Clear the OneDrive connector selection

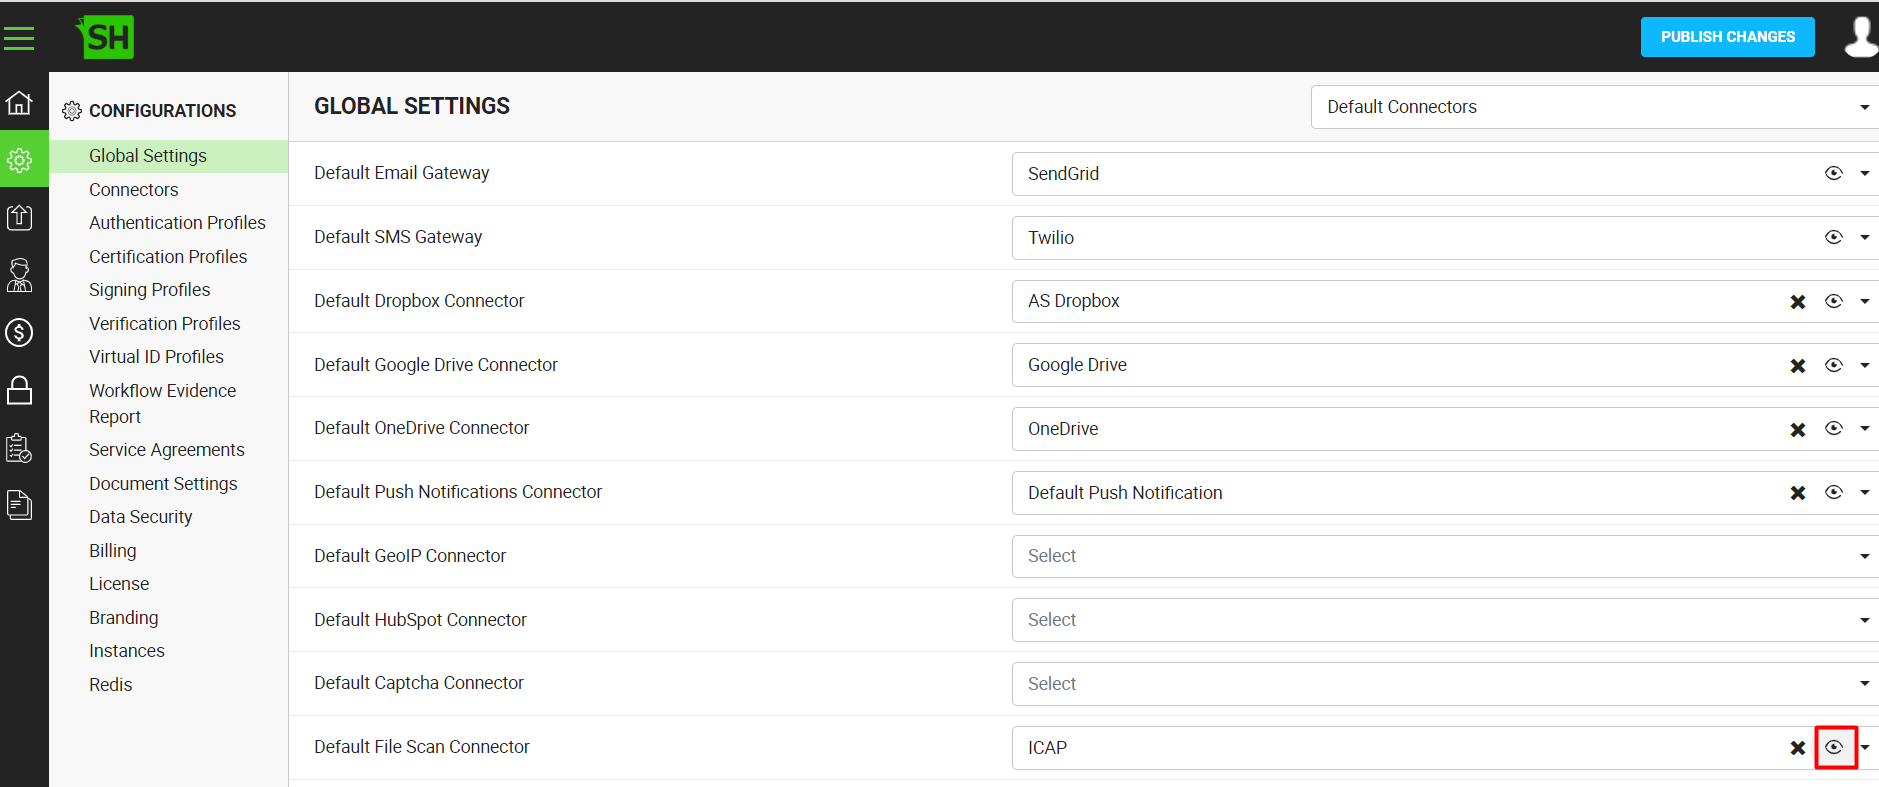pyautogui.click(x=1797, y=430)
